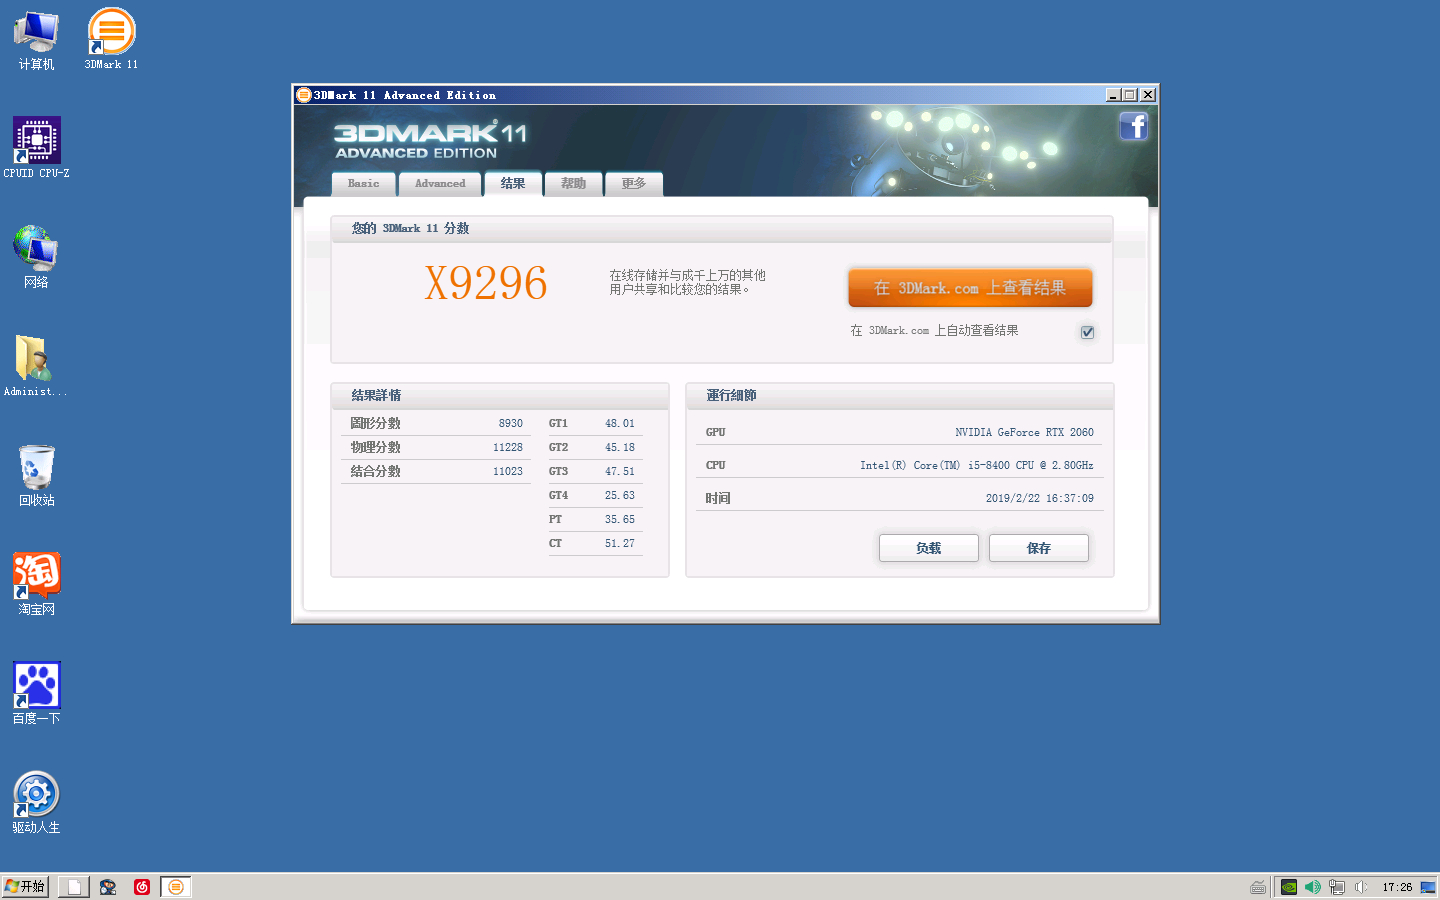
Task: Click the grey volume tray icon
Action: 1361,887
